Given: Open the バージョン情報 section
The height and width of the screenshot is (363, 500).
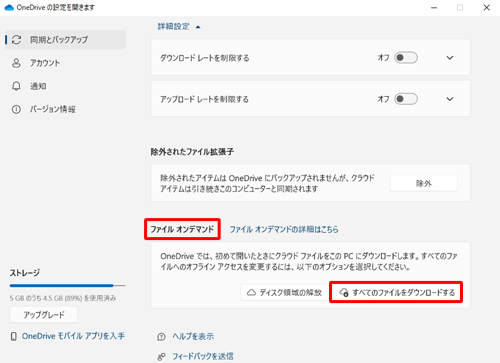Looking at the screenshot, I should (x=53, y=109).
